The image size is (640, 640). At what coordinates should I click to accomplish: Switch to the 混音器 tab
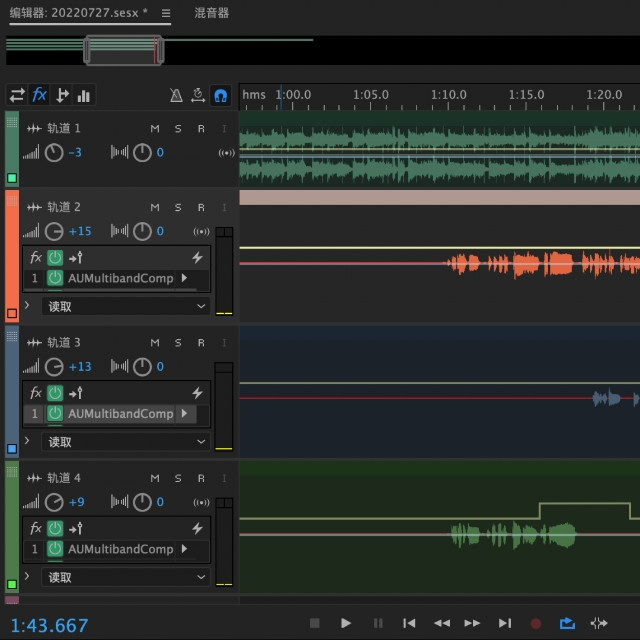tap(211, 13)
